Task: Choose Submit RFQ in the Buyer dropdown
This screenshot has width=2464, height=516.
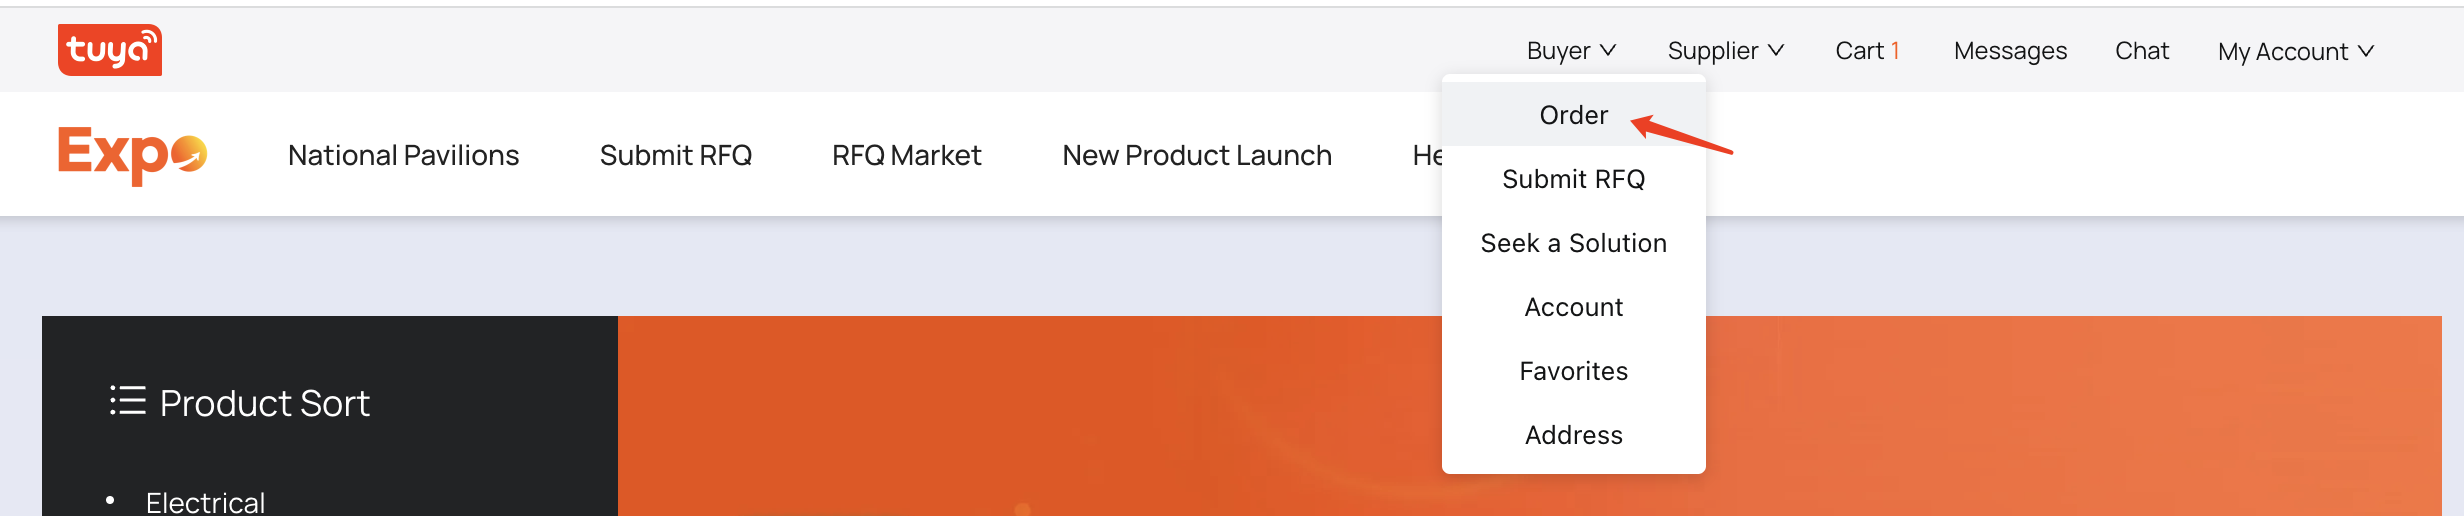Action: pos(1574,179)
